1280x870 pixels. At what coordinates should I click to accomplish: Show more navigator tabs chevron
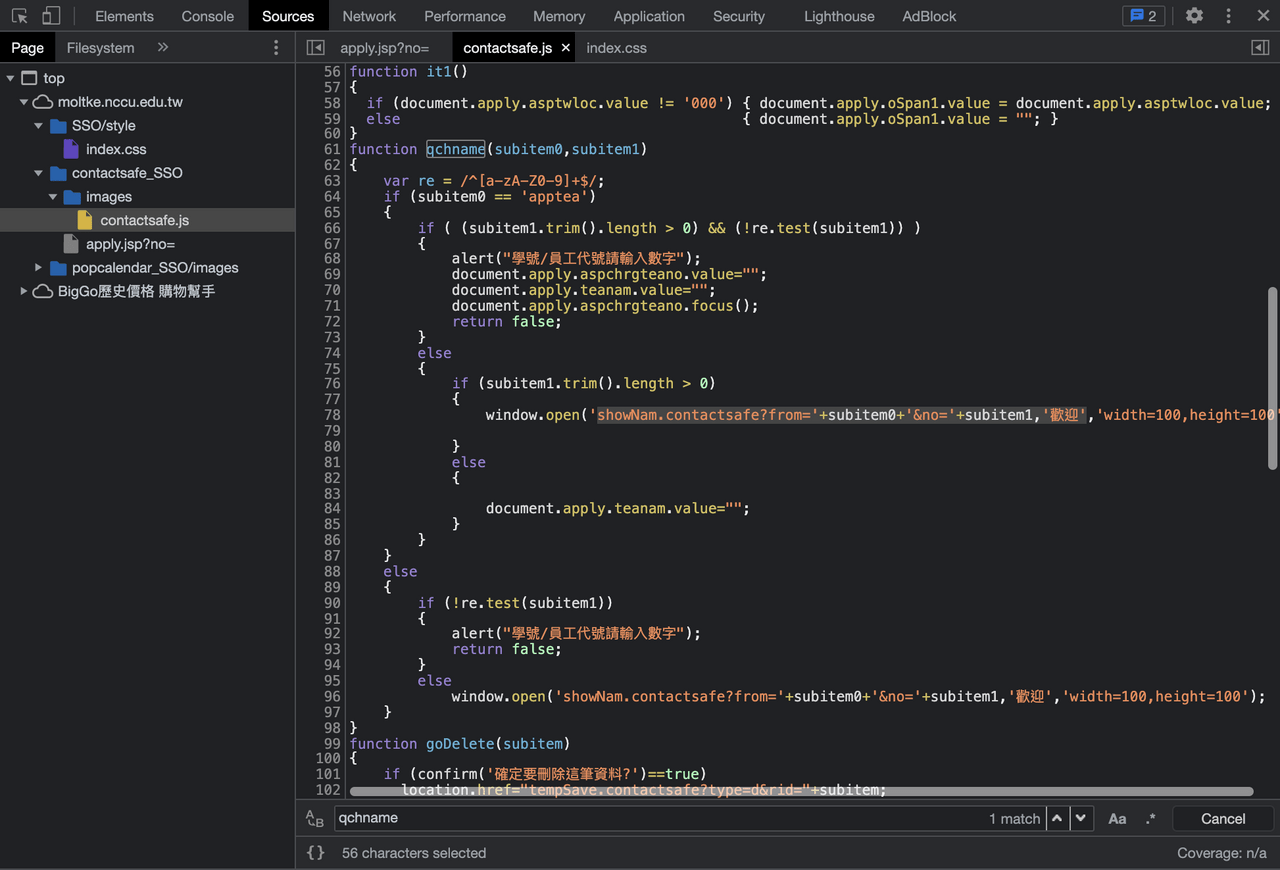click(163, 47)
